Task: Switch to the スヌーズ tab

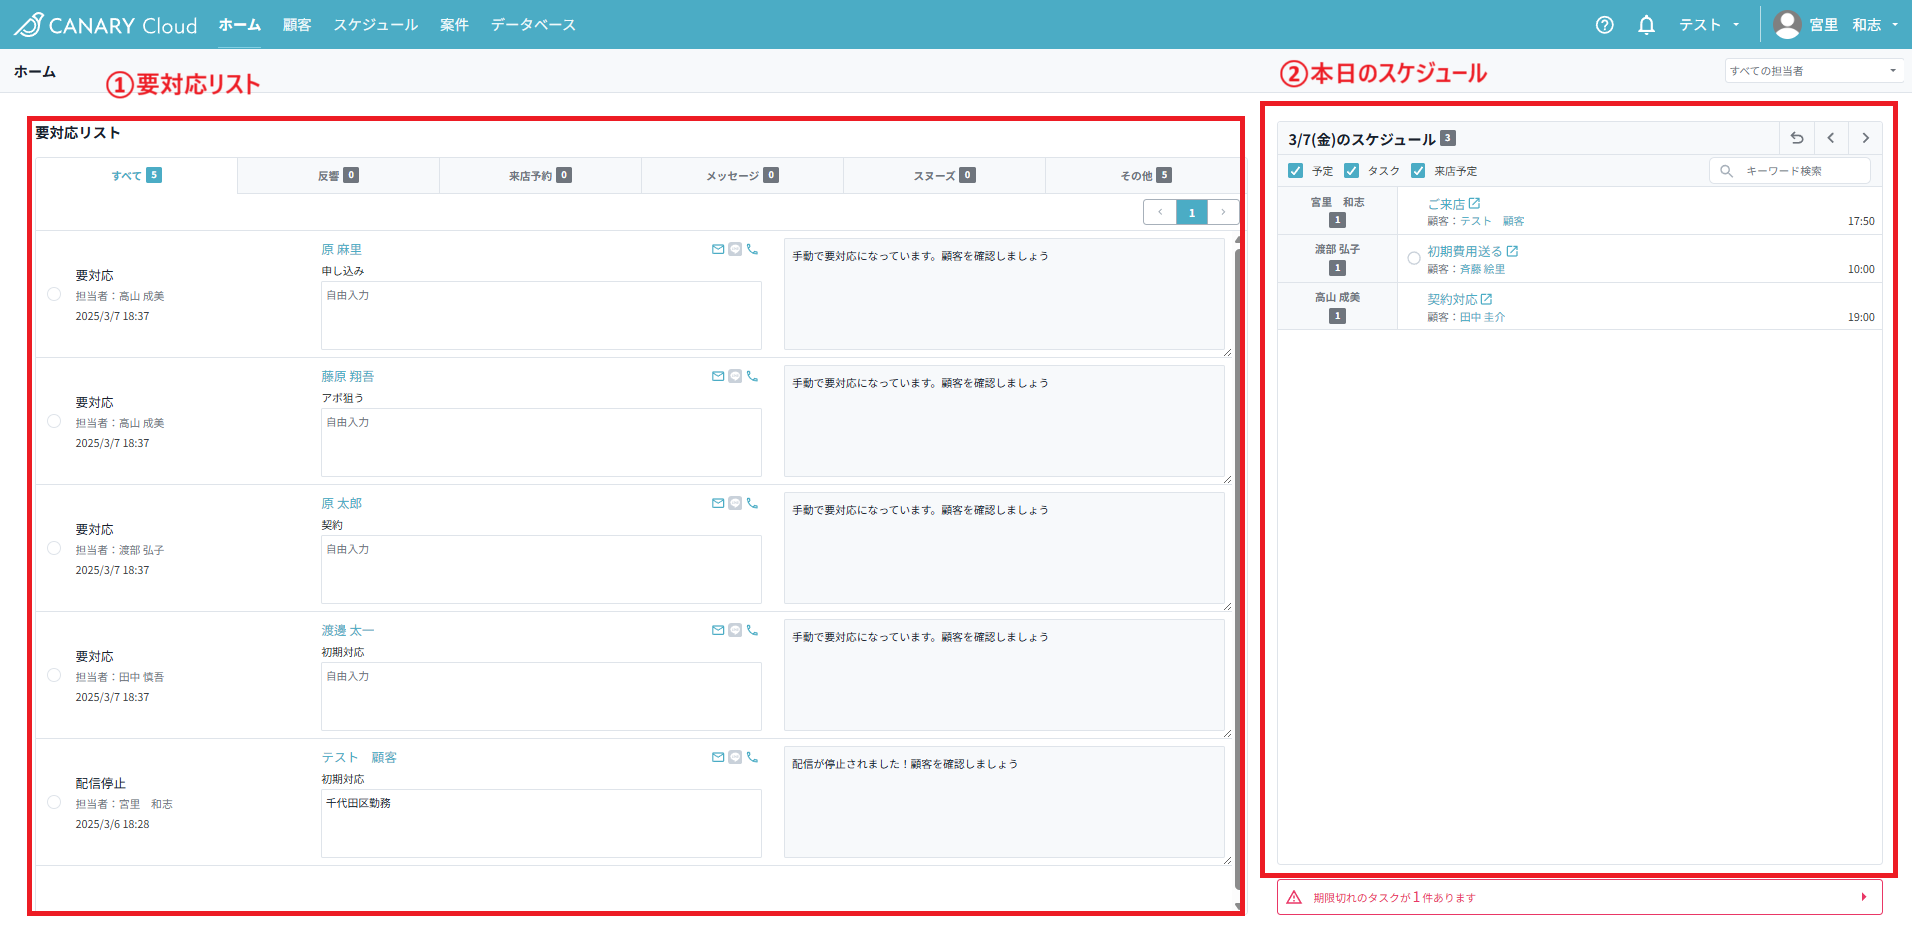Action: click(944, 175)
